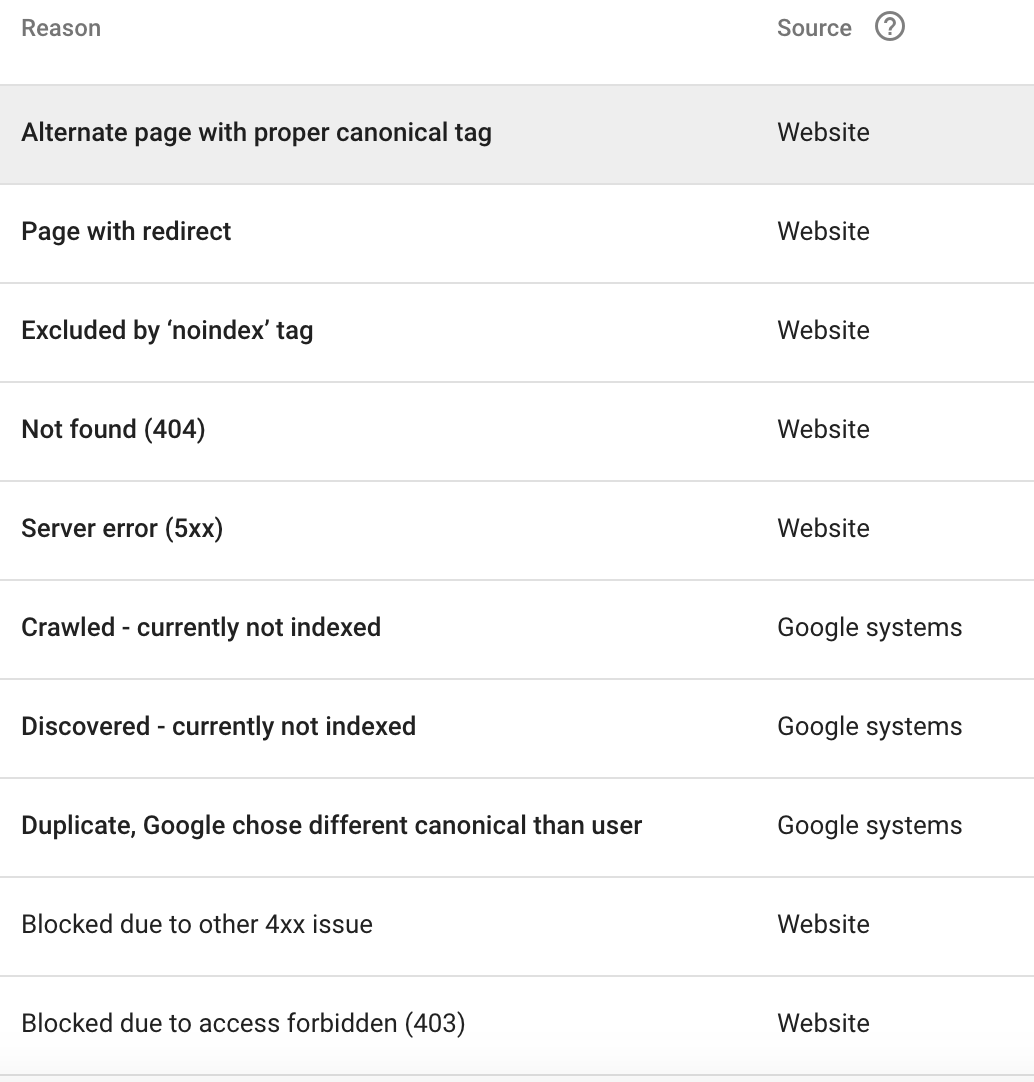
Task: Click the Reason column header
Action: (x=61, y=28)
